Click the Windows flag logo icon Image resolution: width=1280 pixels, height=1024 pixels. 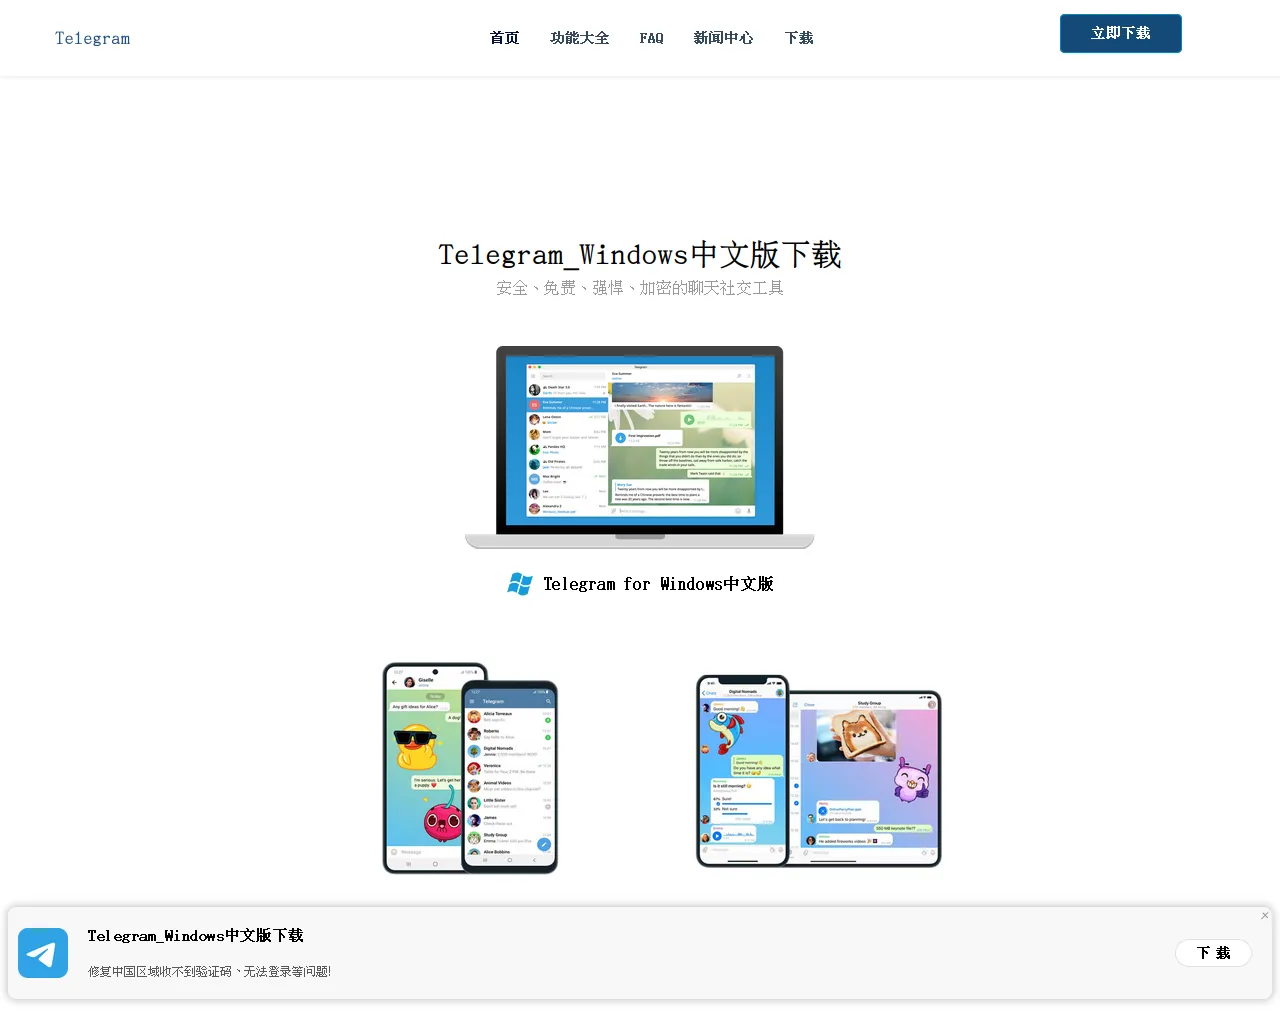(520, 584)
